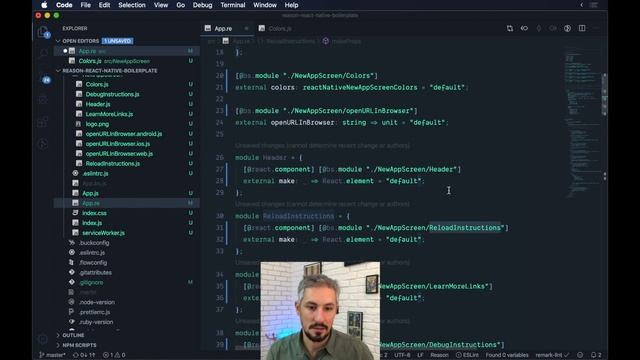Viewport: 640px width, 360px height.
Task: Open the Extensions view in activity bar
Action: 43,122
